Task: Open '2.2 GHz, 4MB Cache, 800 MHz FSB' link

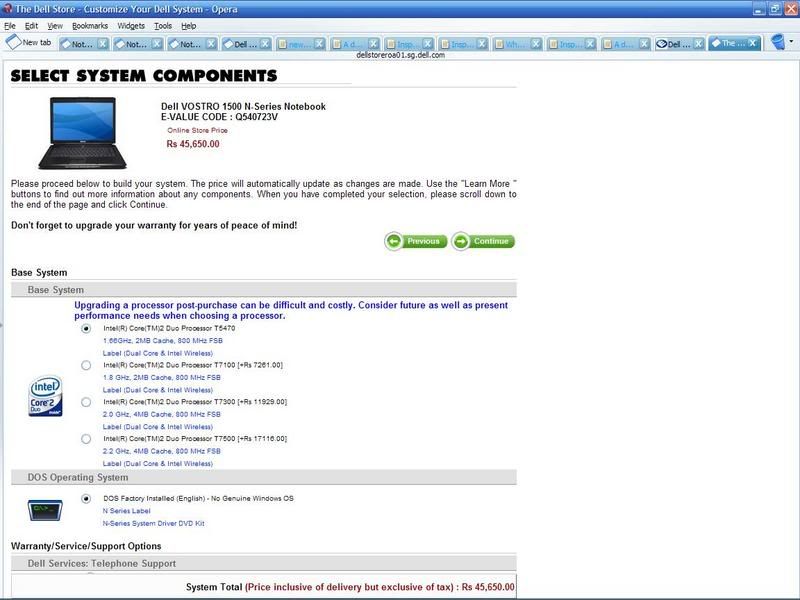Action: 162,451
